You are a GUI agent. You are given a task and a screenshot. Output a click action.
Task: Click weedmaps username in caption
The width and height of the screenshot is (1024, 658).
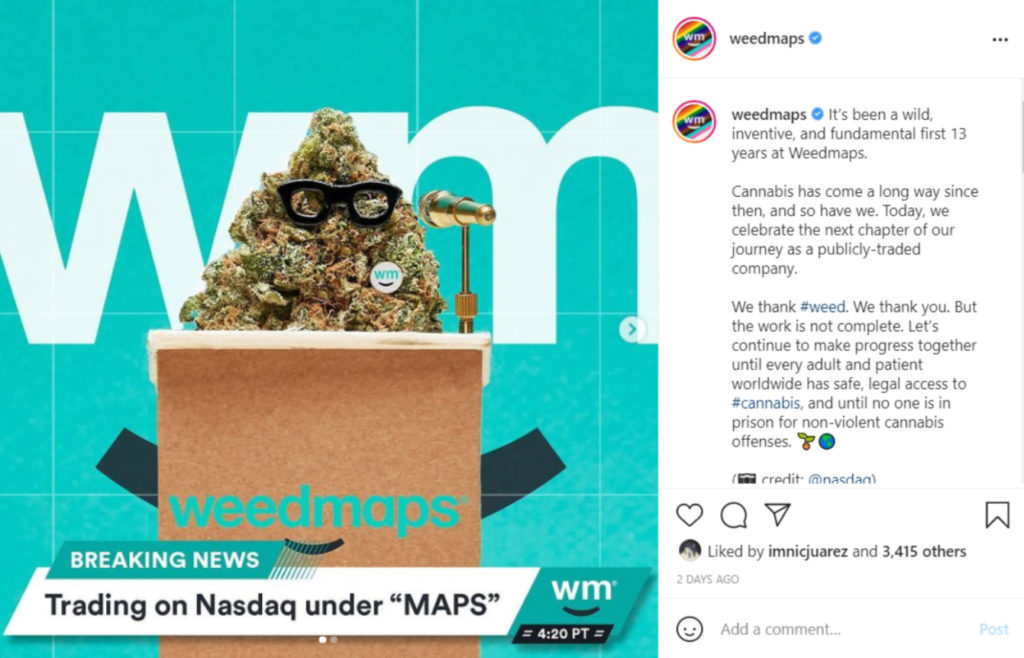(x=769, y=114)
